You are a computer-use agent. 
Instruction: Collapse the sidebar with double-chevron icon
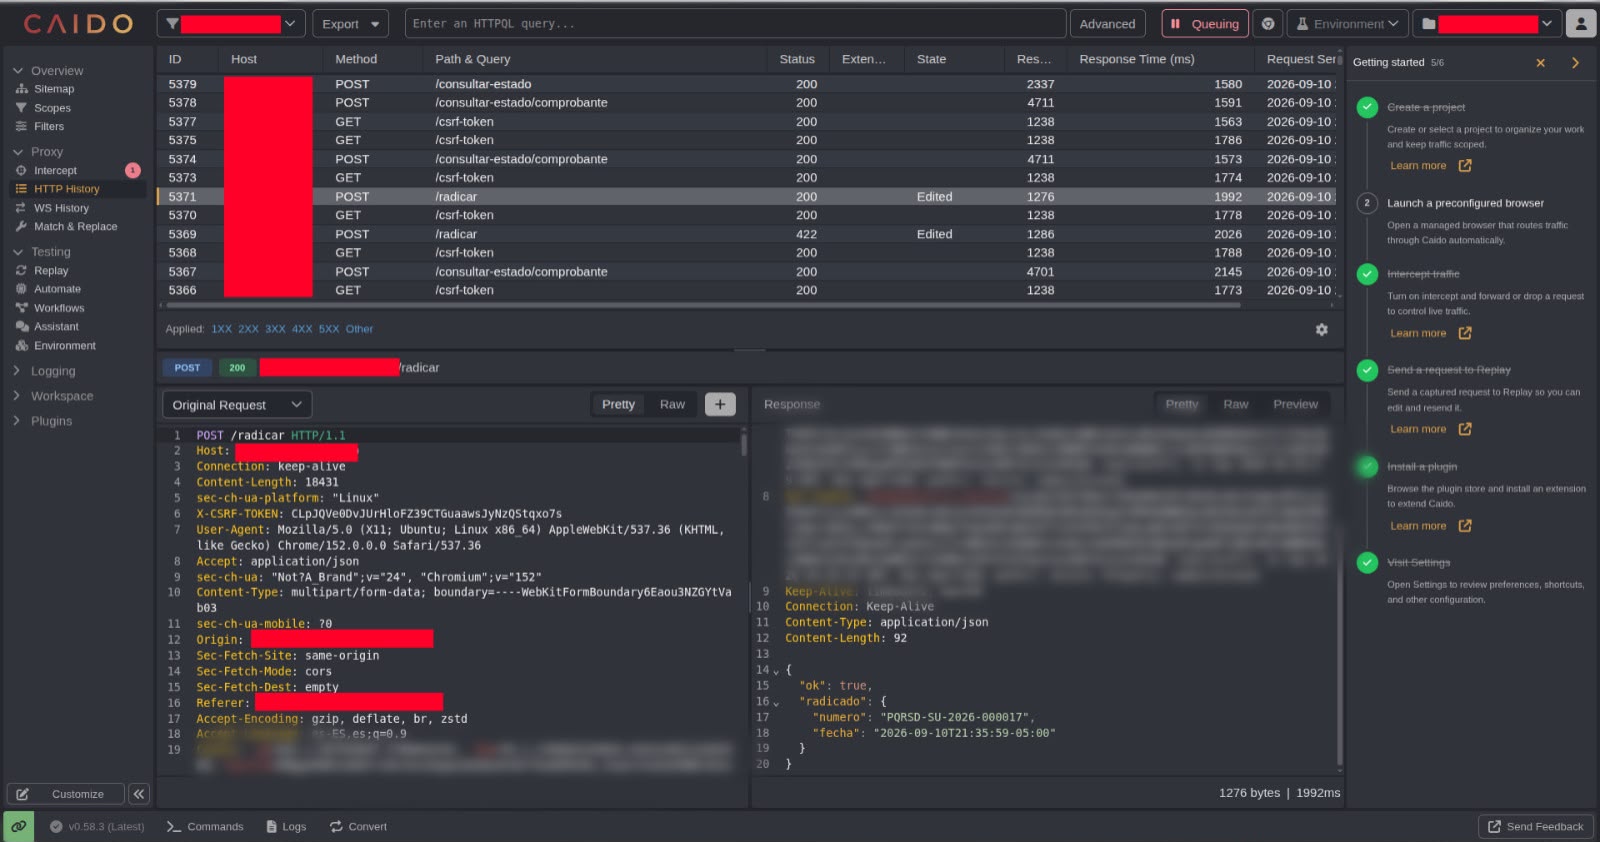click(139, 794)
